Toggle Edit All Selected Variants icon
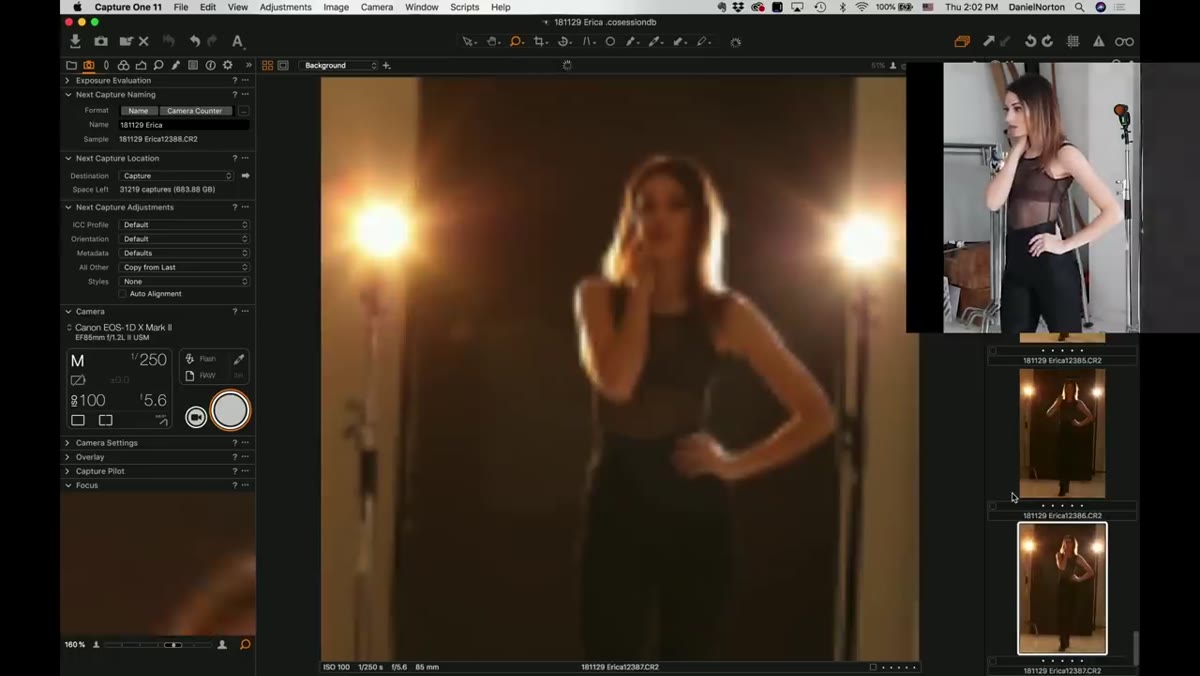Image resolution: width=1200 pixels, height=676 pixels. (962, 41)
